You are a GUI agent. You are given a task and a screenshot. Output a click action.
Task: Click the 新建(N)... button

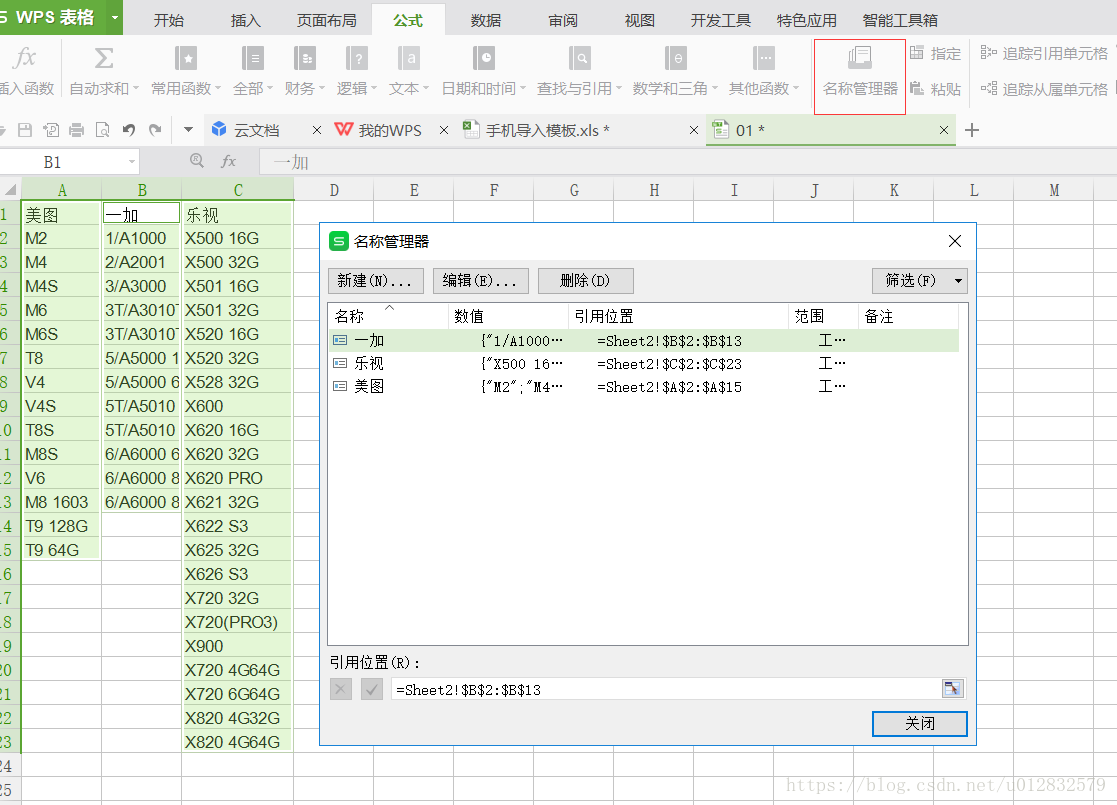pos(375,281)
